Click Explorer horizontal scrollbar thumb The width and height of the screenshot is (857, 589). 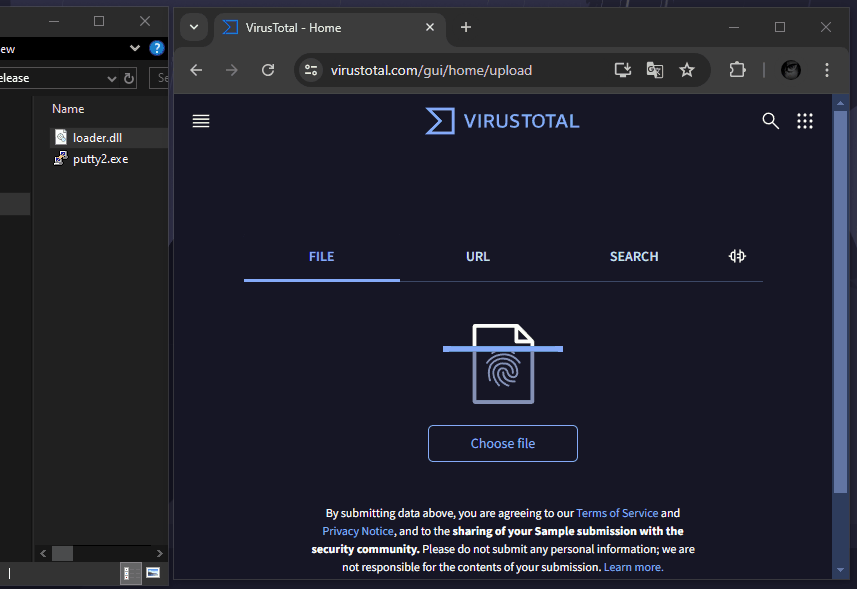(62, 553)
